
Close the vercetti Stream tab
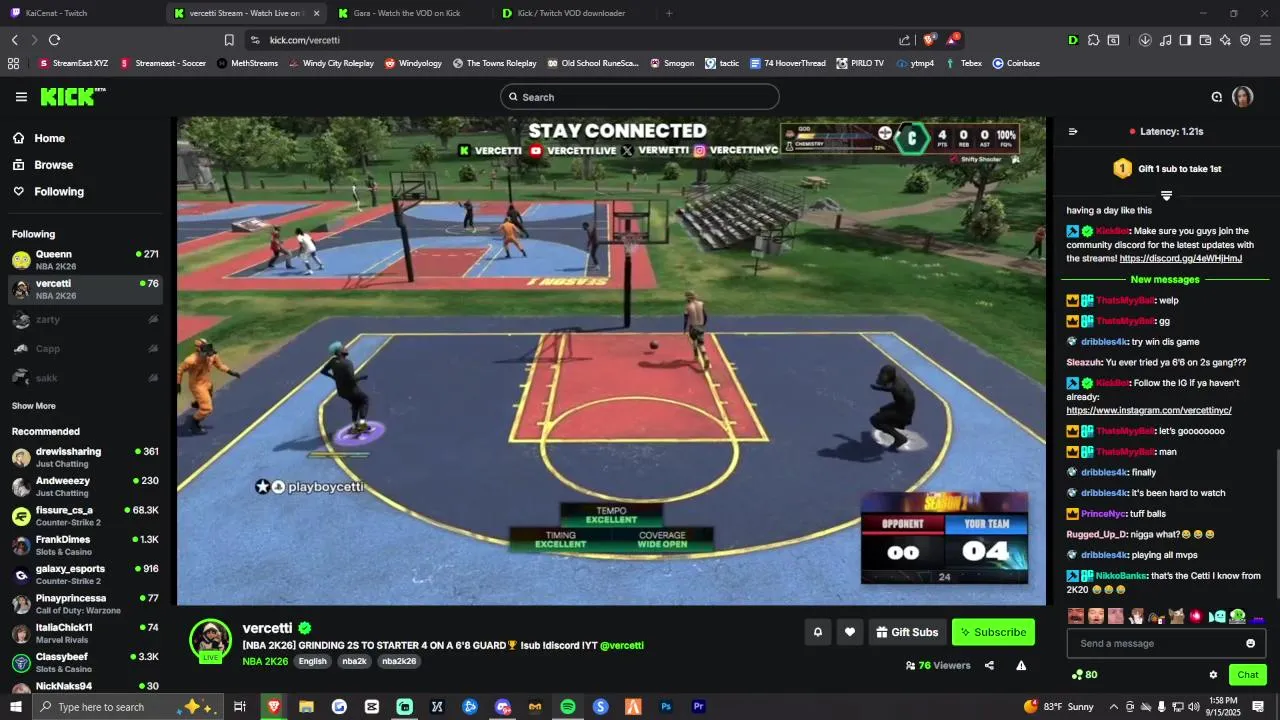point(317,13)
